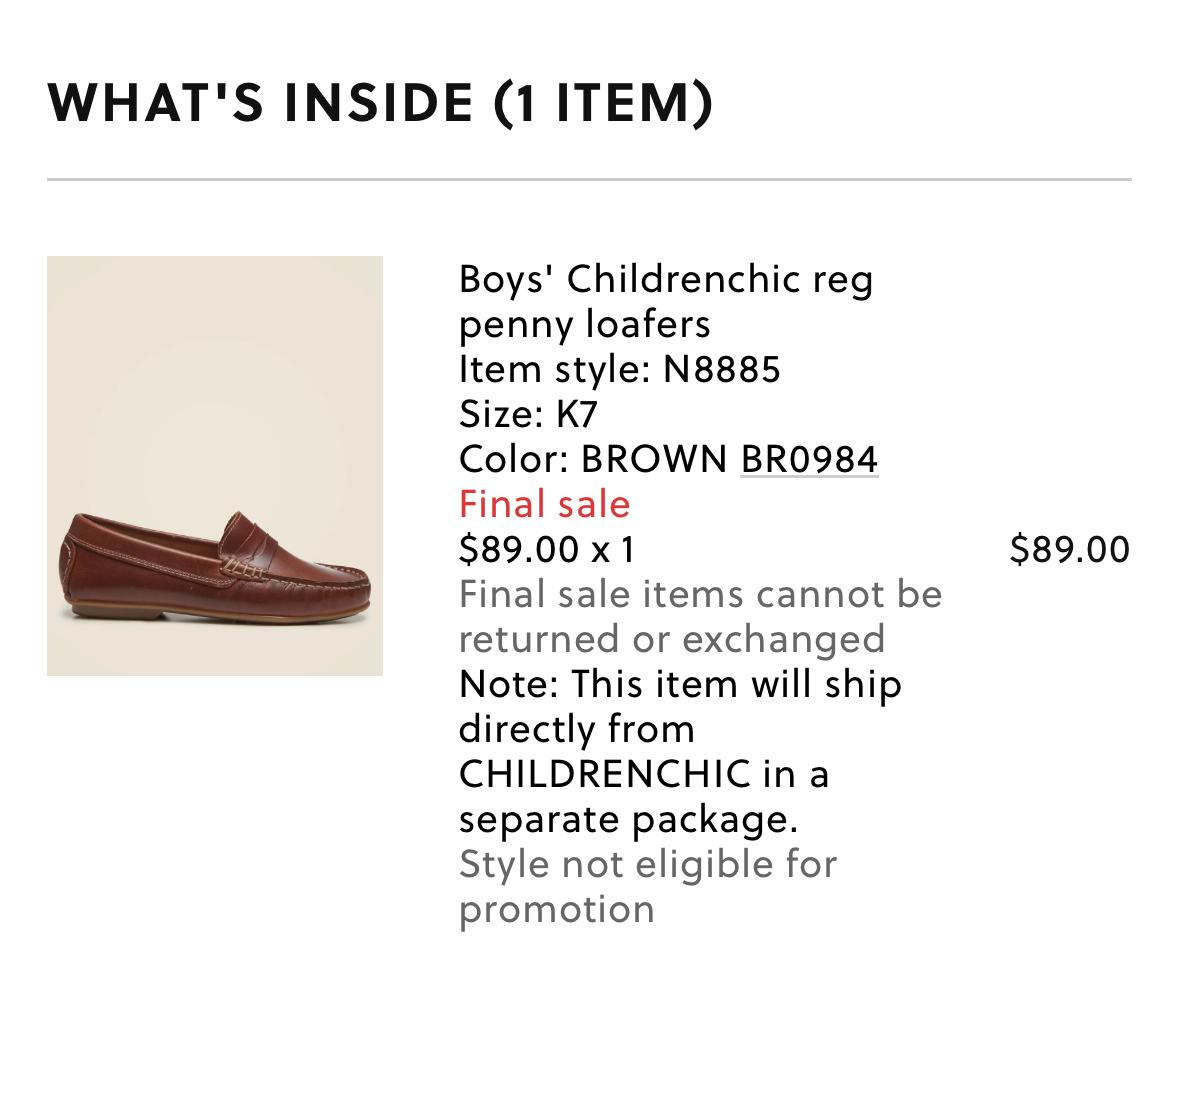Open the BR0984 color code link
Viewport: 1179px width, 1111px height.
808,459
